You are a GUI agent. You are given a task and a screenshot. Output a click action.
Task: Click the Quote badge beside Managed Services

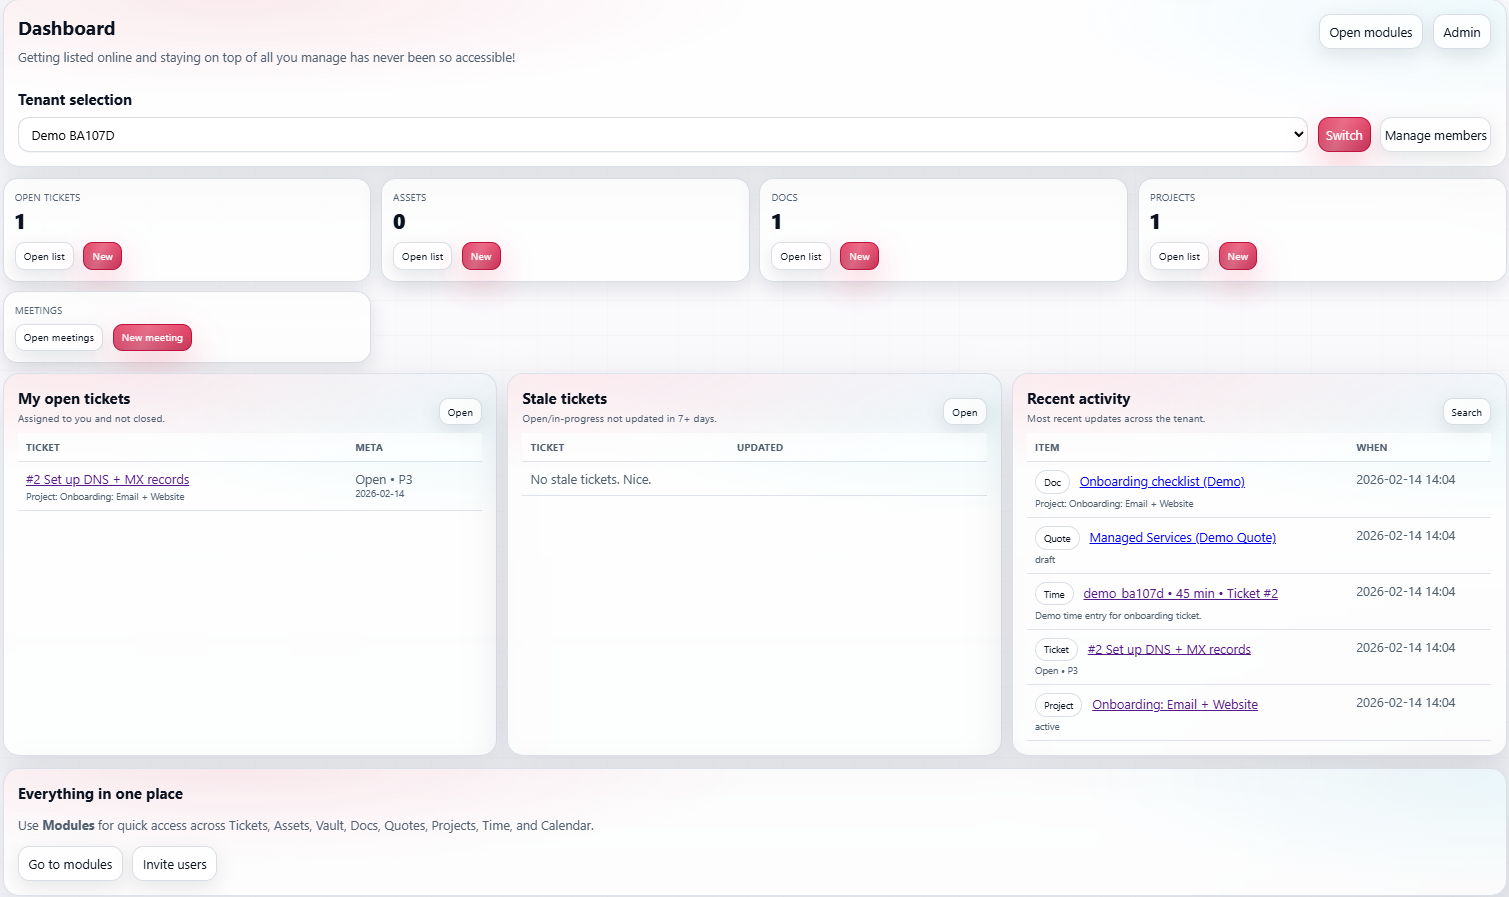1057,538
